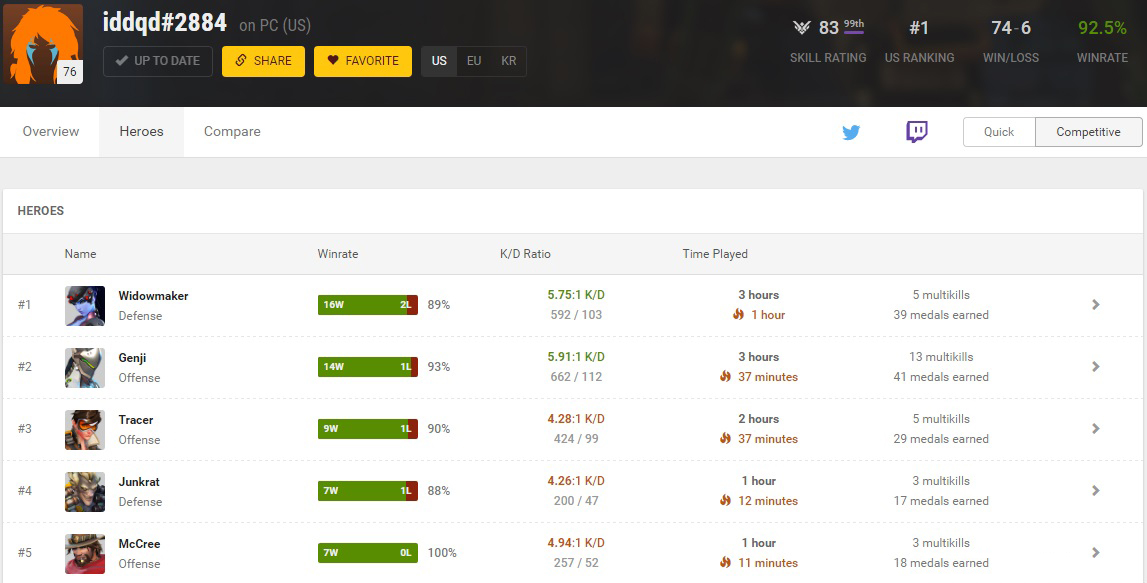Expand Widowmaker row details chevron
The height and width of the screenshot is (583, 1147).
[1096, 305]
